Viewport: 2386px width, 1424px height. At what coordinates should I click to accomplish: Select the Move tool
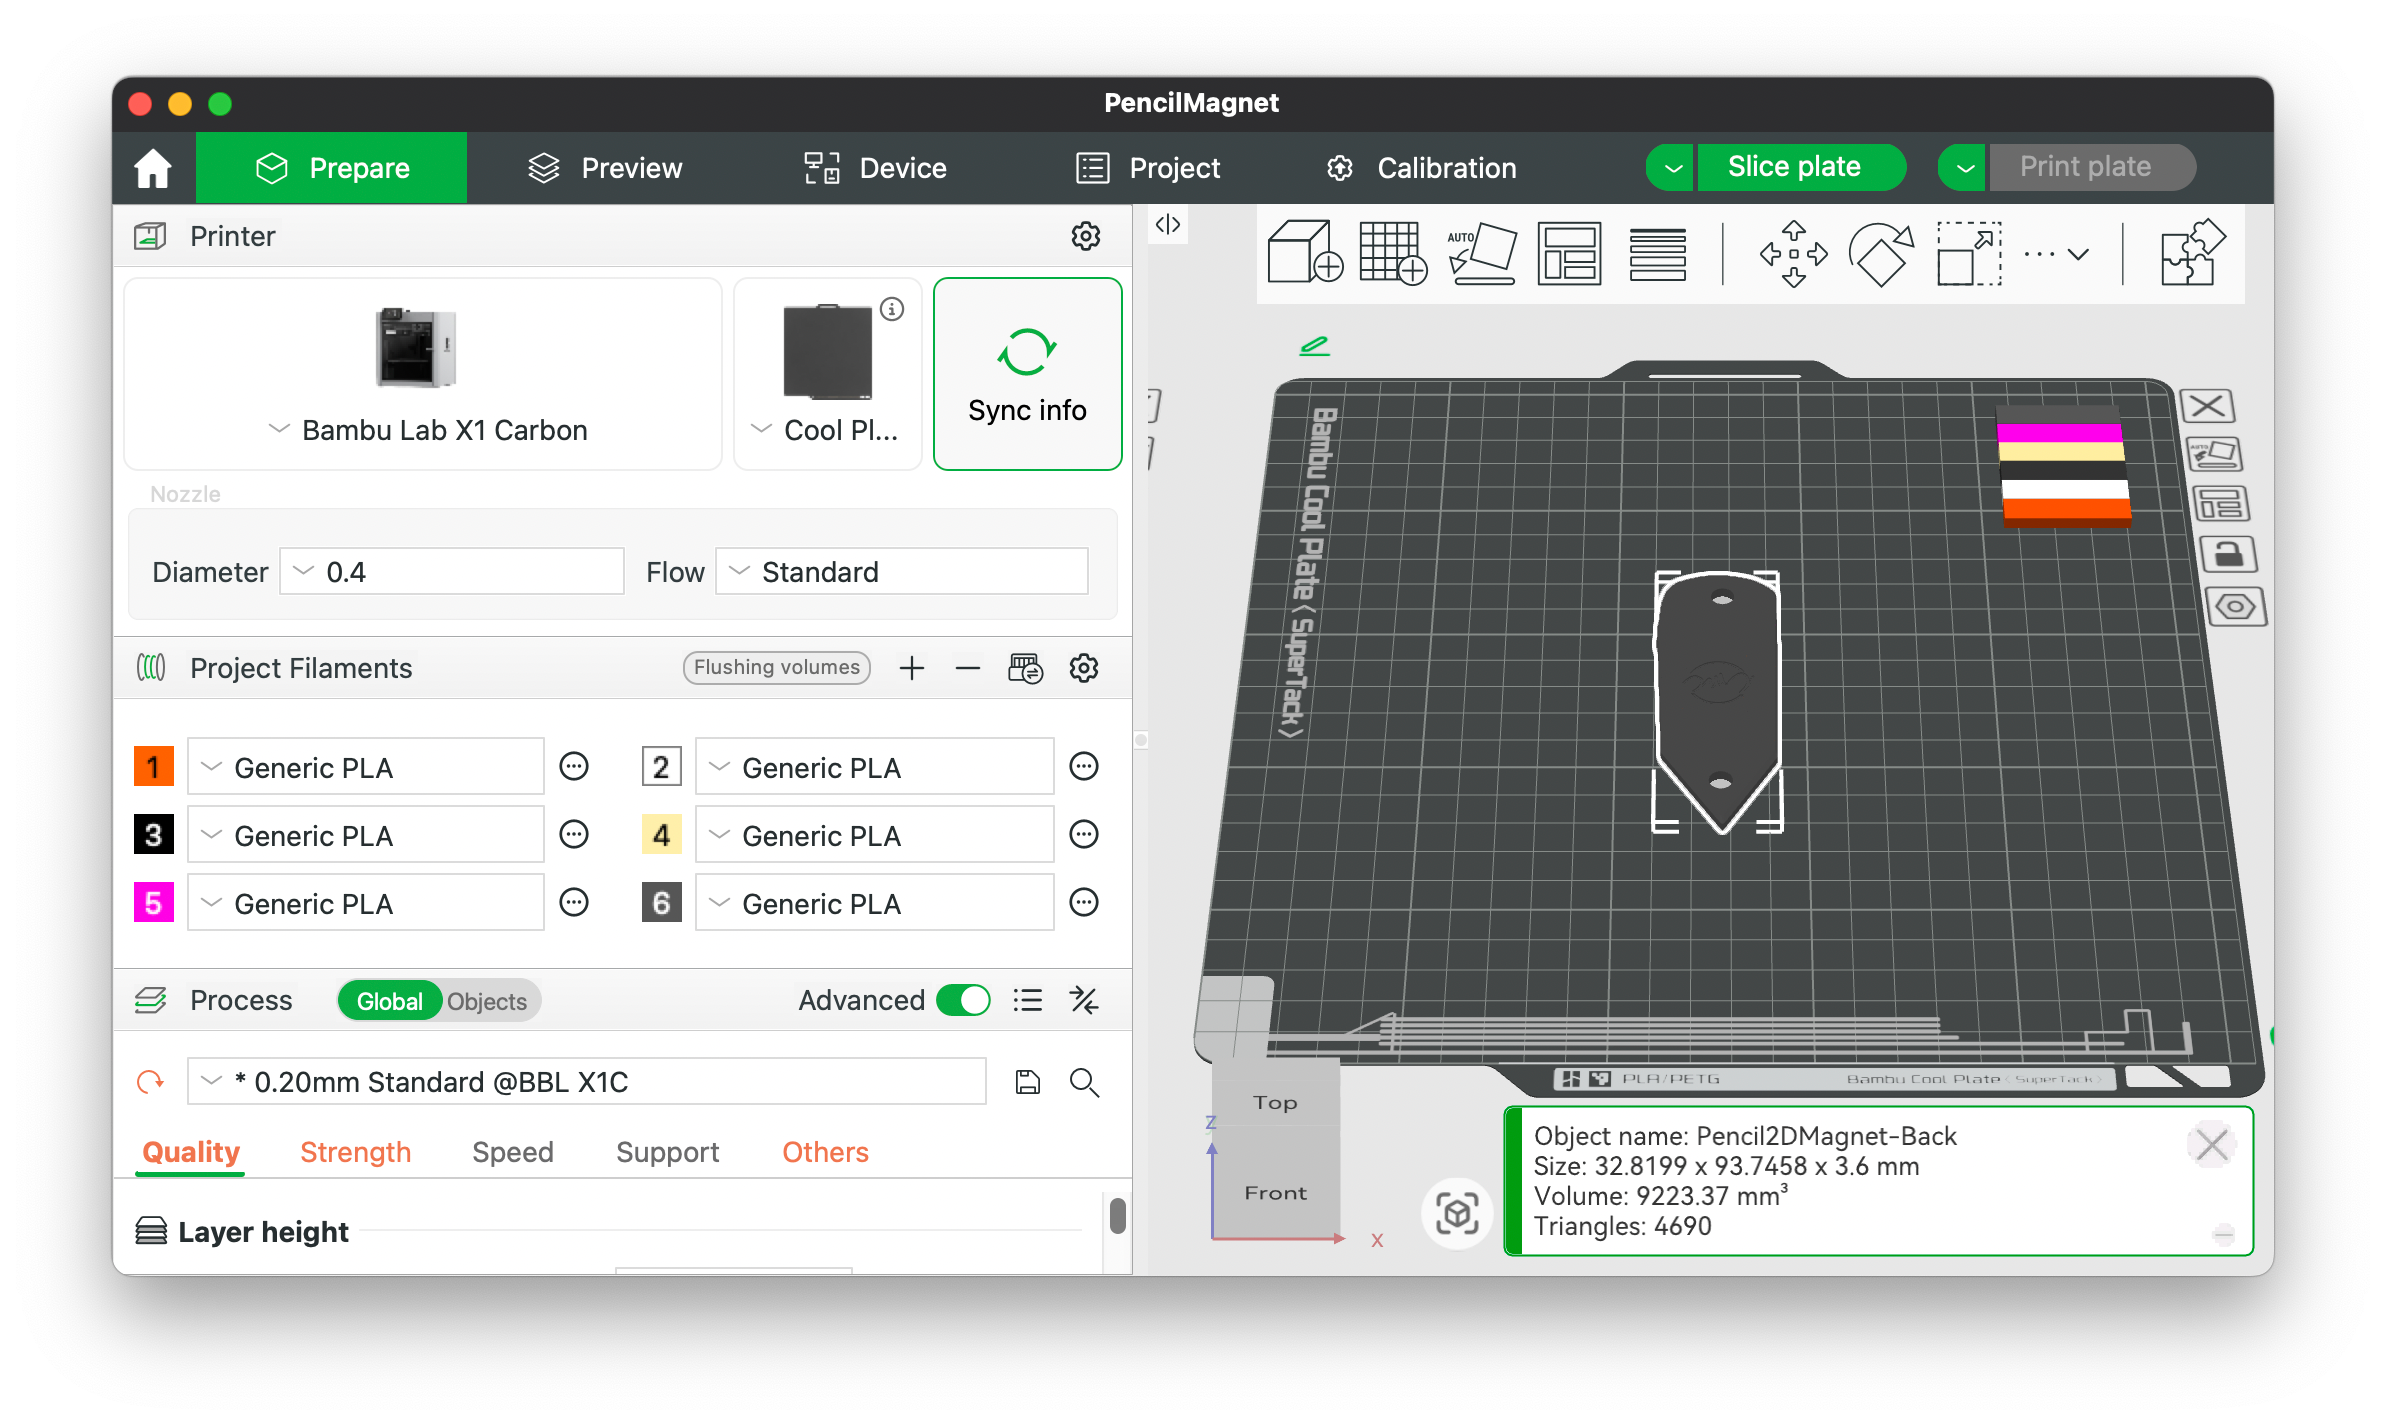(x=1793, y=253)
